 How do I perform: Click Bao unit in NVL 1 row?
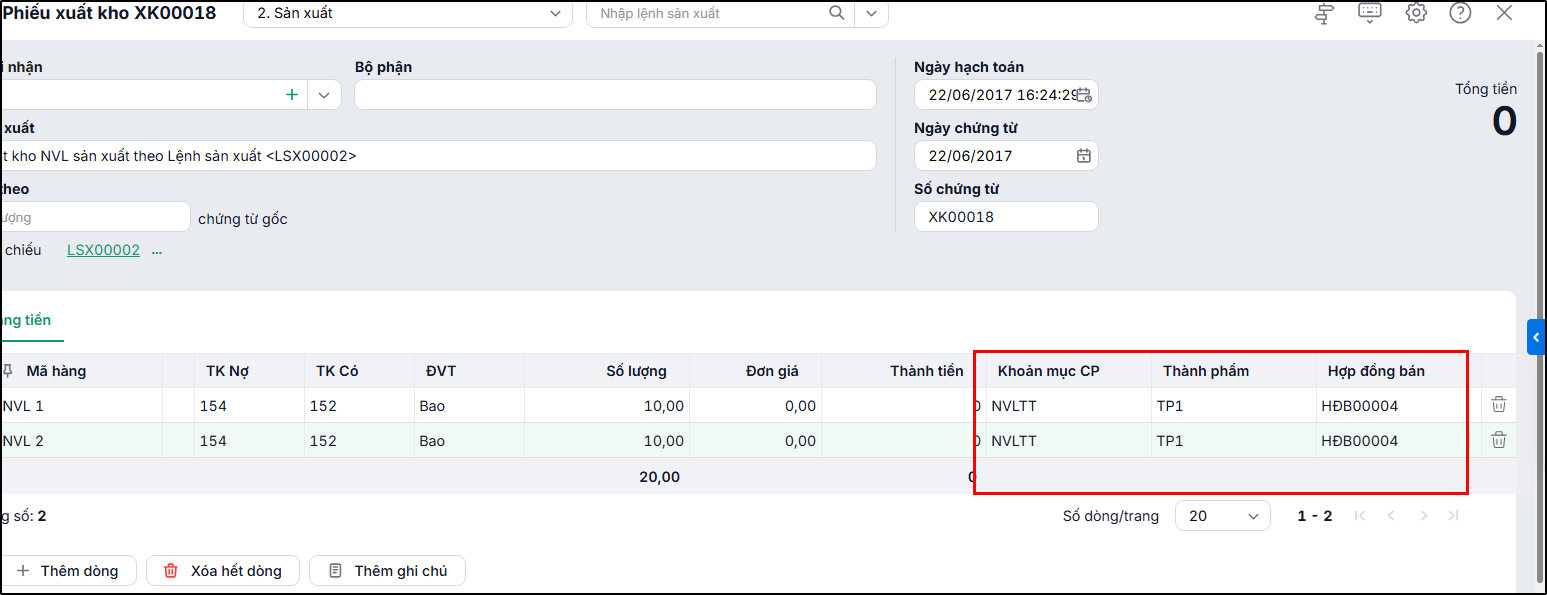tap(469, 406)
